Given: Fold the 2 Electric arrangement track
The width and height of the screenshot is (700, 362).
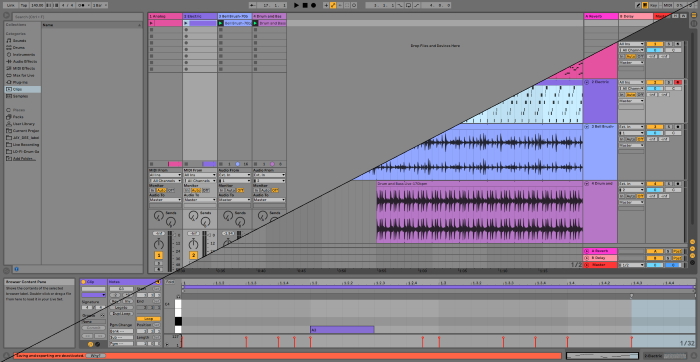Looking at the screenshot, I should click(587, 83).
